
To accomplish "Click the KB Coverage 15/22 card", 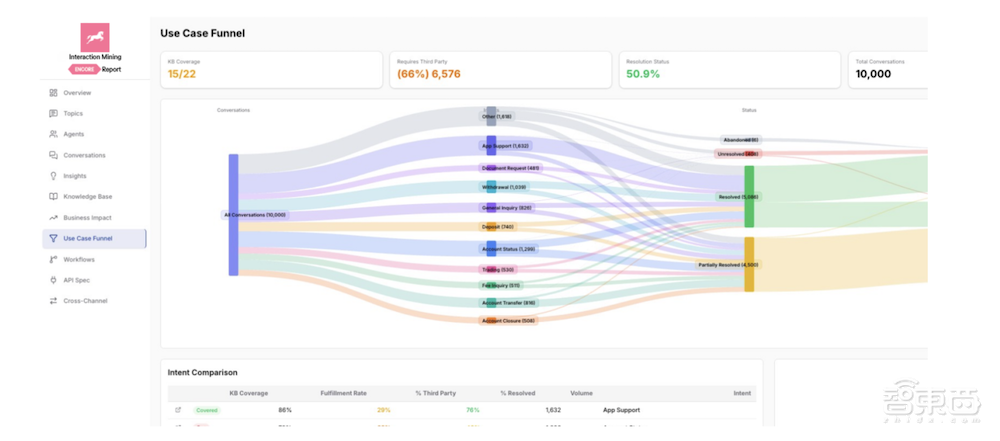I will click(272, 70).
